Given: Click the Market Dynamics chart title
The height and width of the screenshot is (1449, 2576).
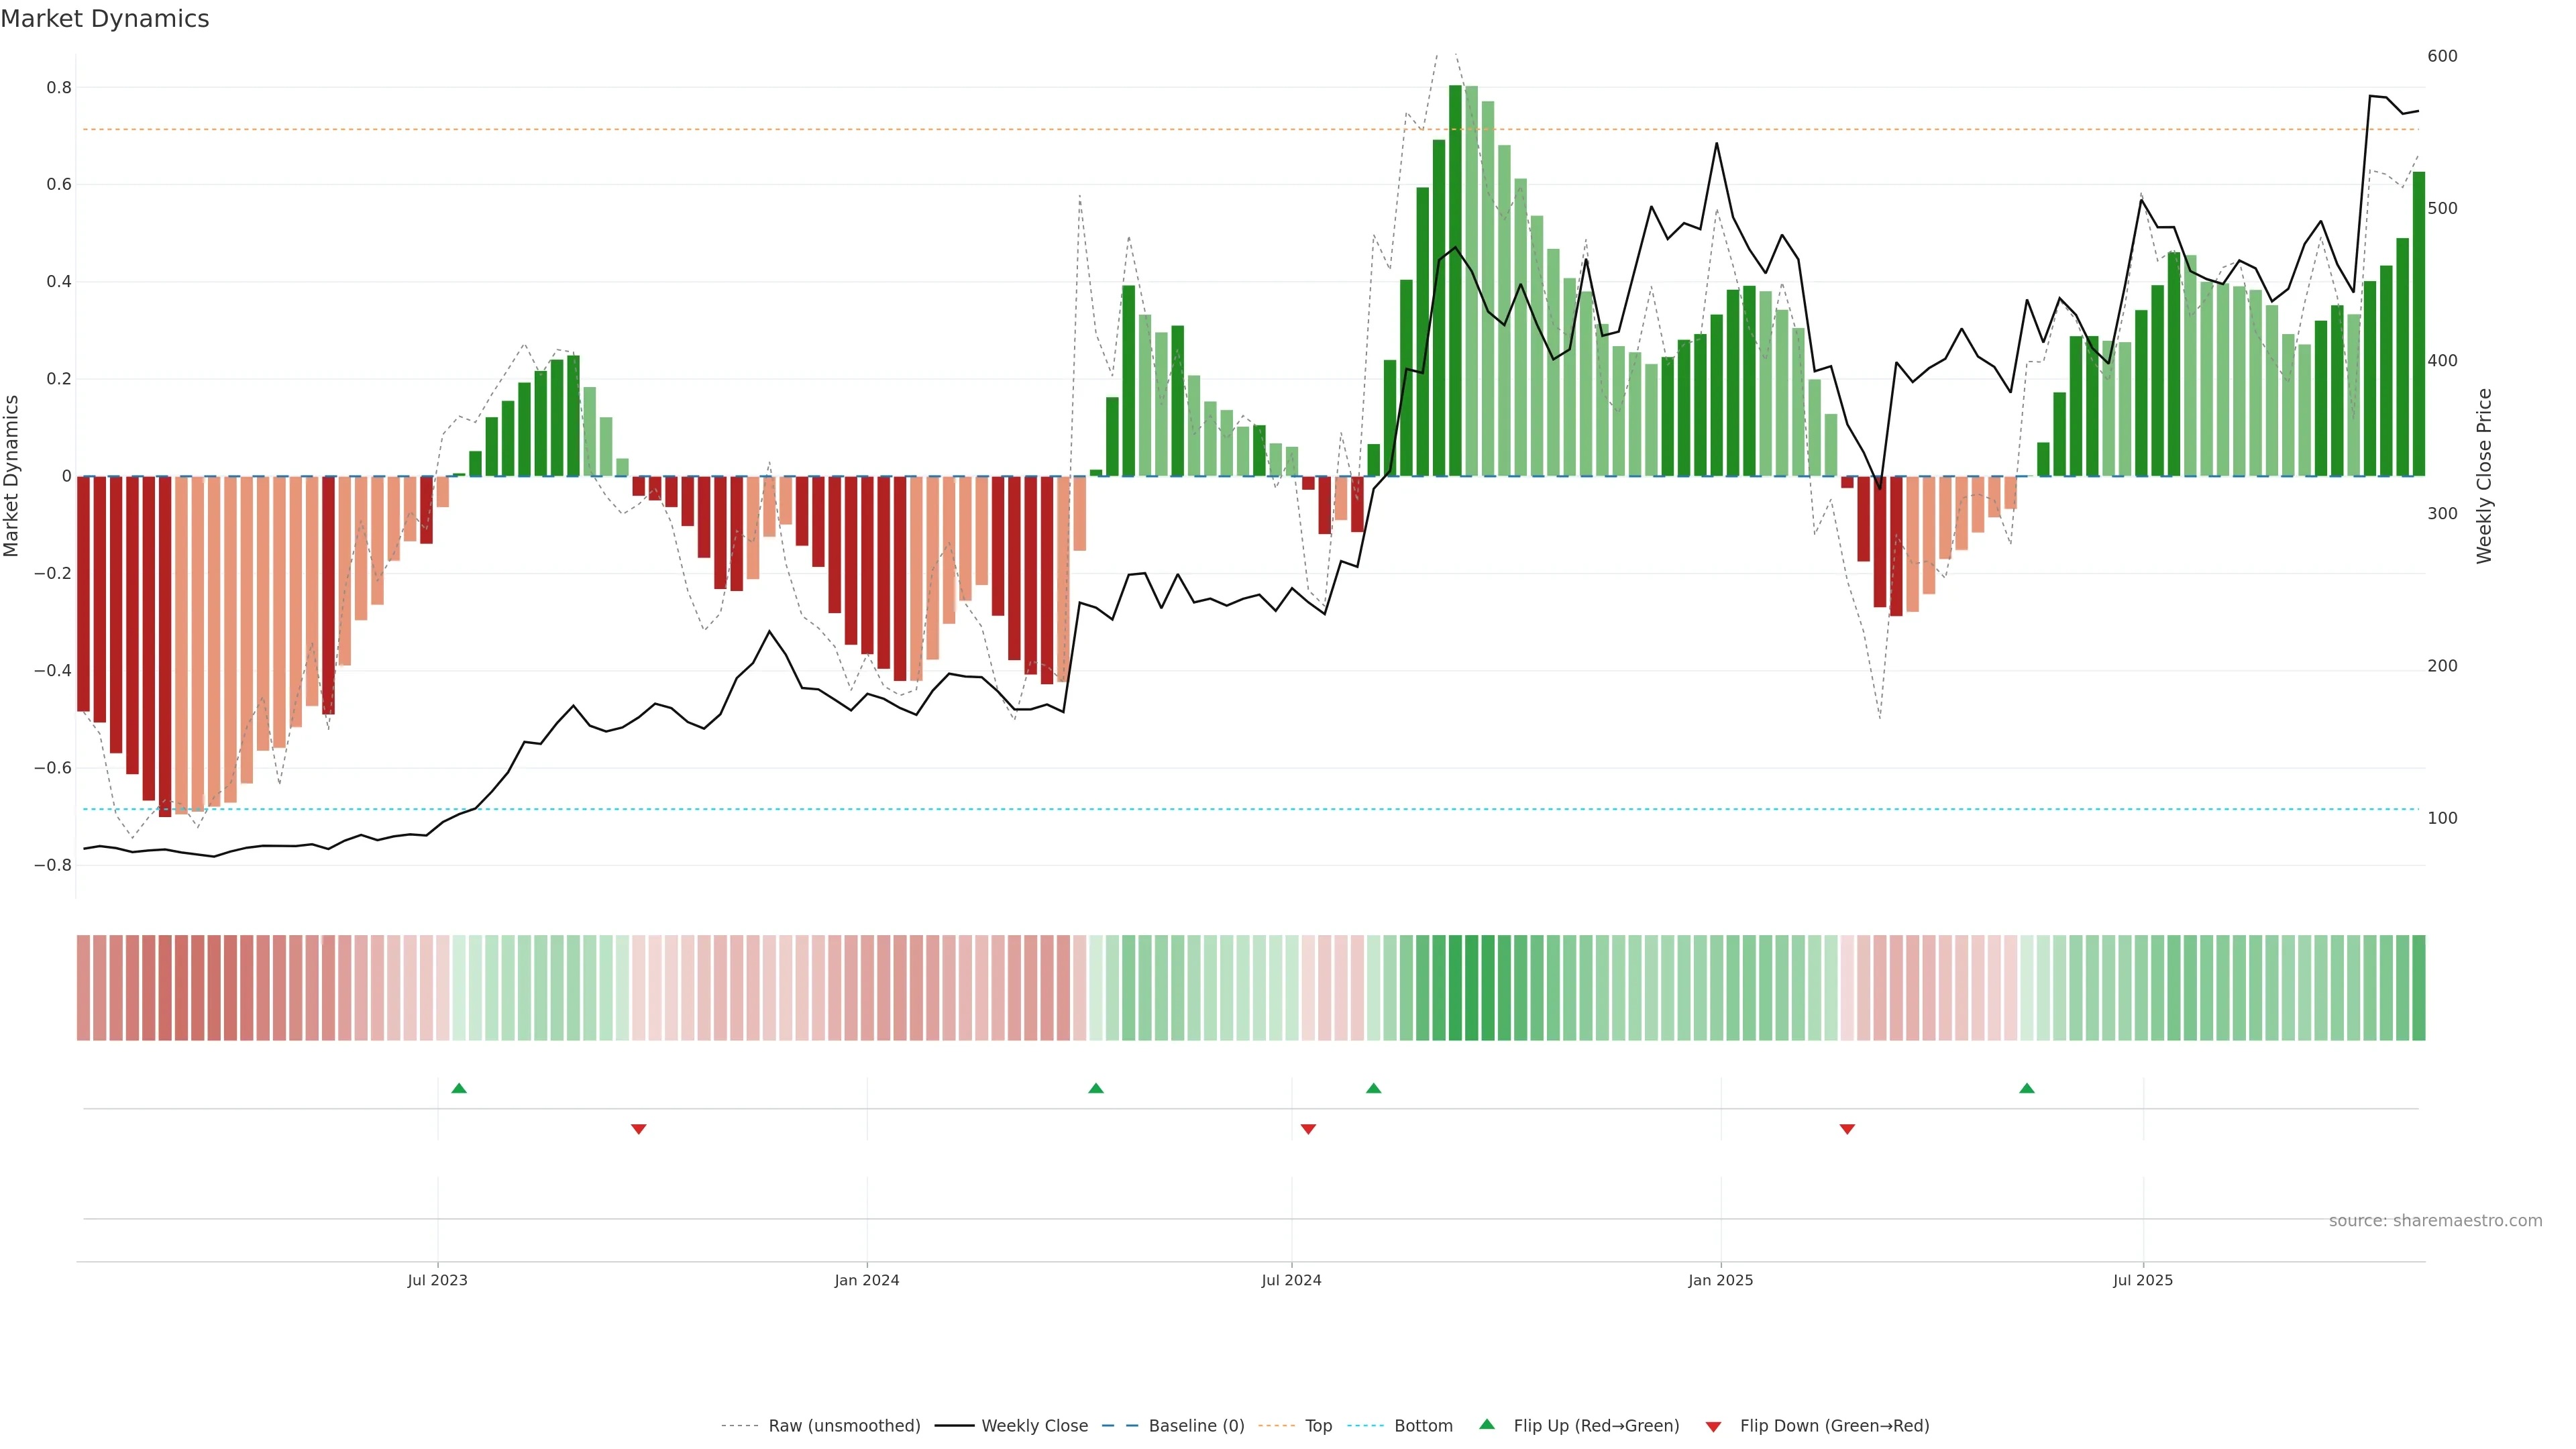Looking at the screenshot, I should (105, 19).
